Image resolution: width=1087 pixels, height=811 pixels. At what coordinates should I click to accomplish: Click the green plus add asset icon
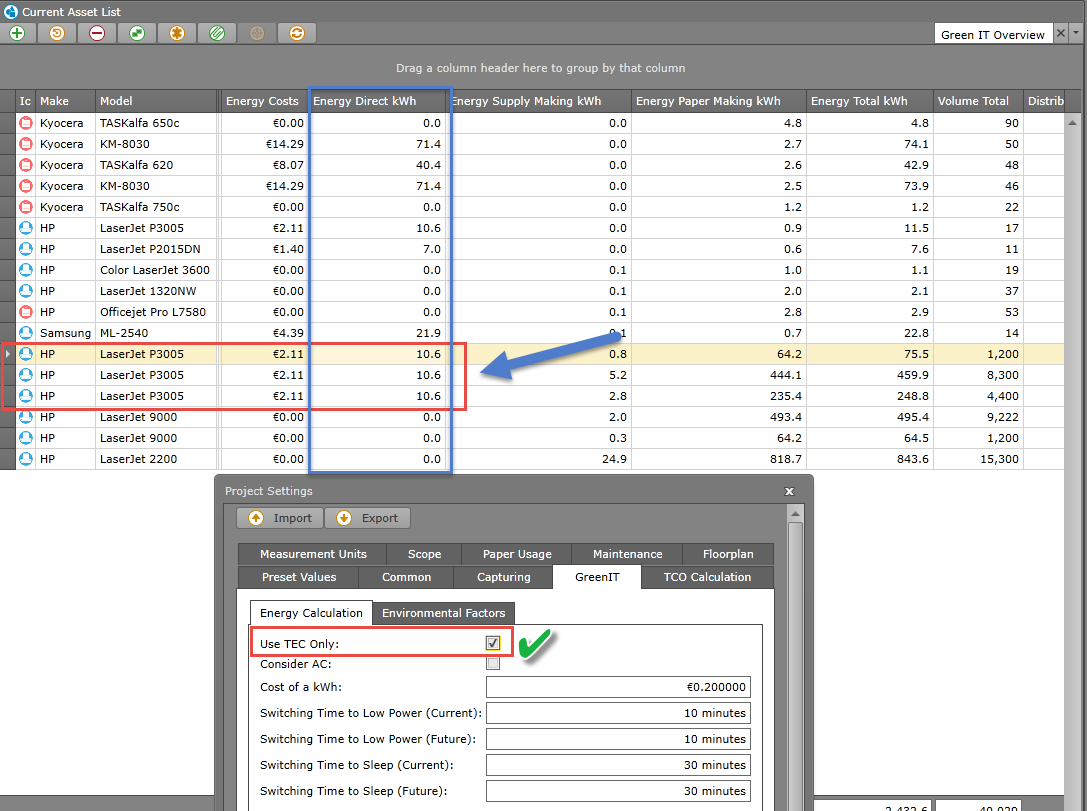(17, 33)
